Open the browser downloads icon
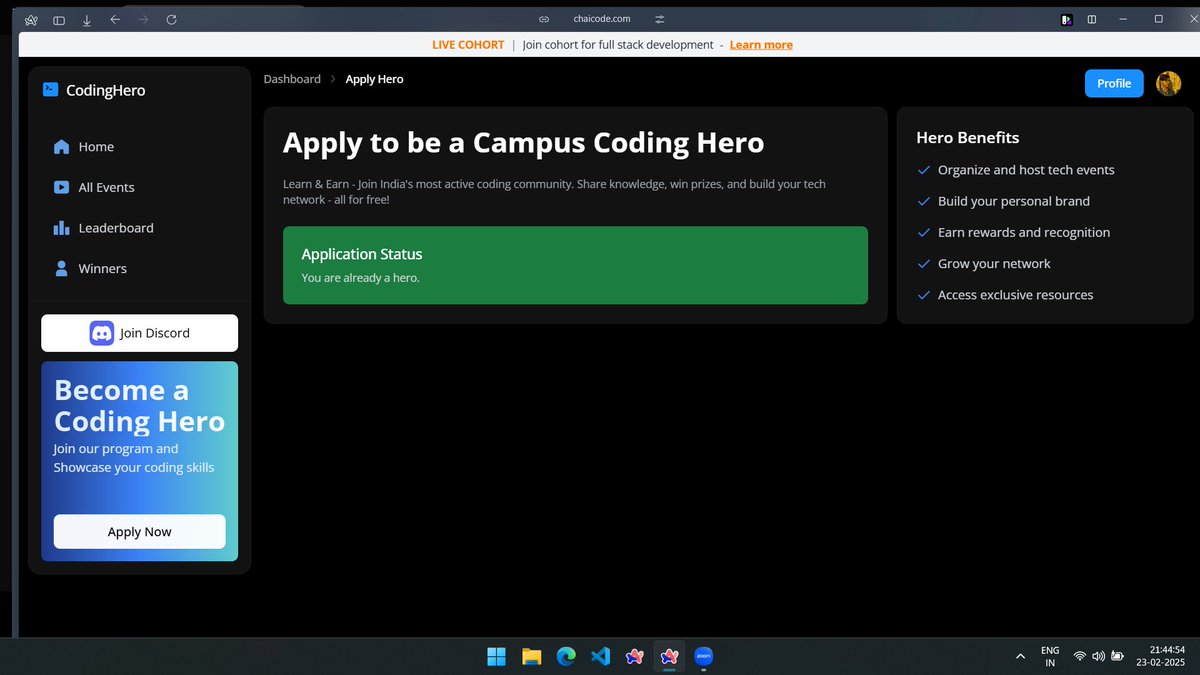 point(87,19)
